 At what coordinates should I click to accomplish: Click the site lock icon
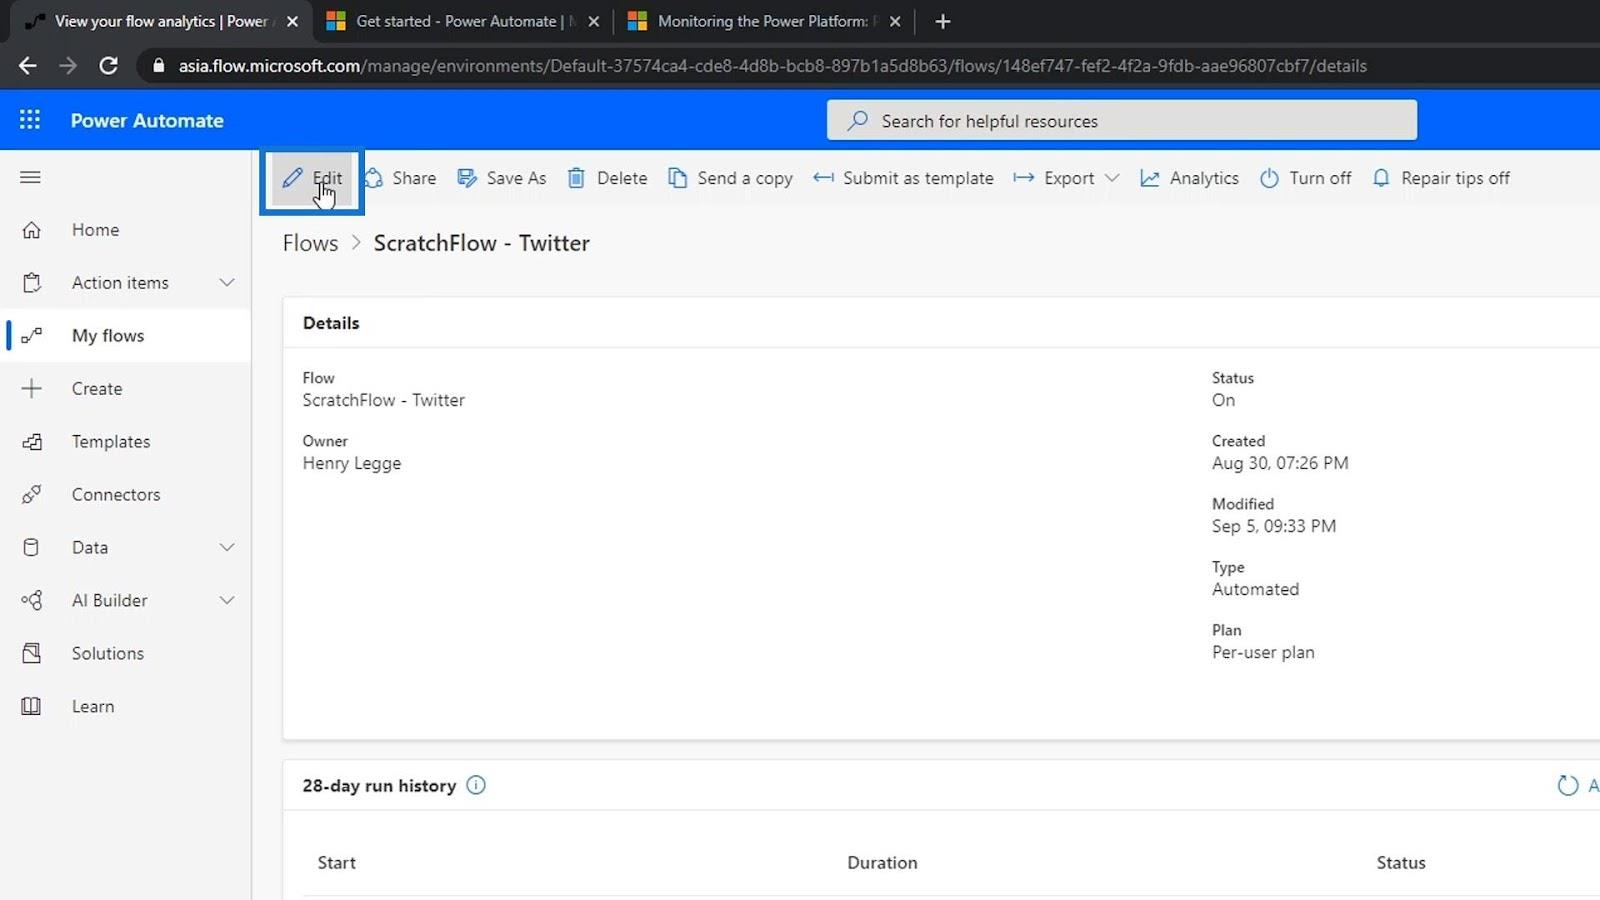pos(158,66)
